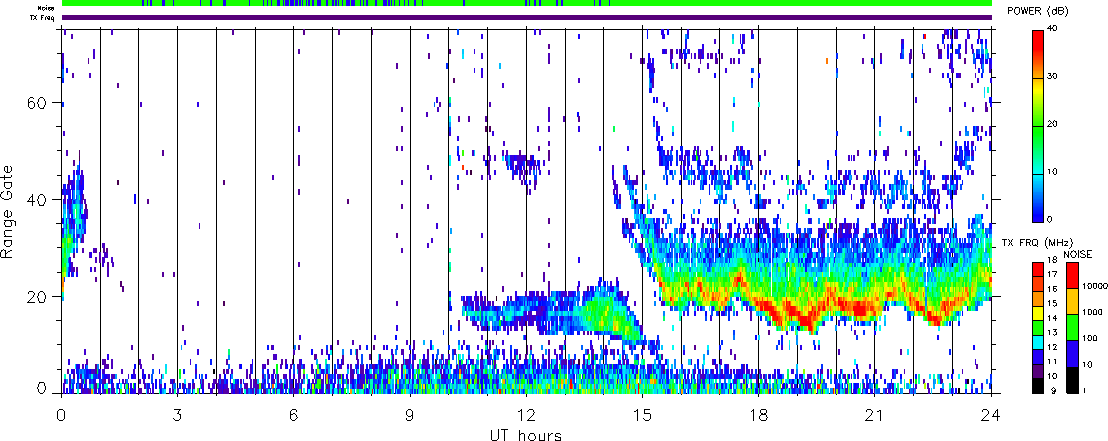Pick the red top segment of the NOISE colorbar

pyautogui.click(x=1073, y=275)
